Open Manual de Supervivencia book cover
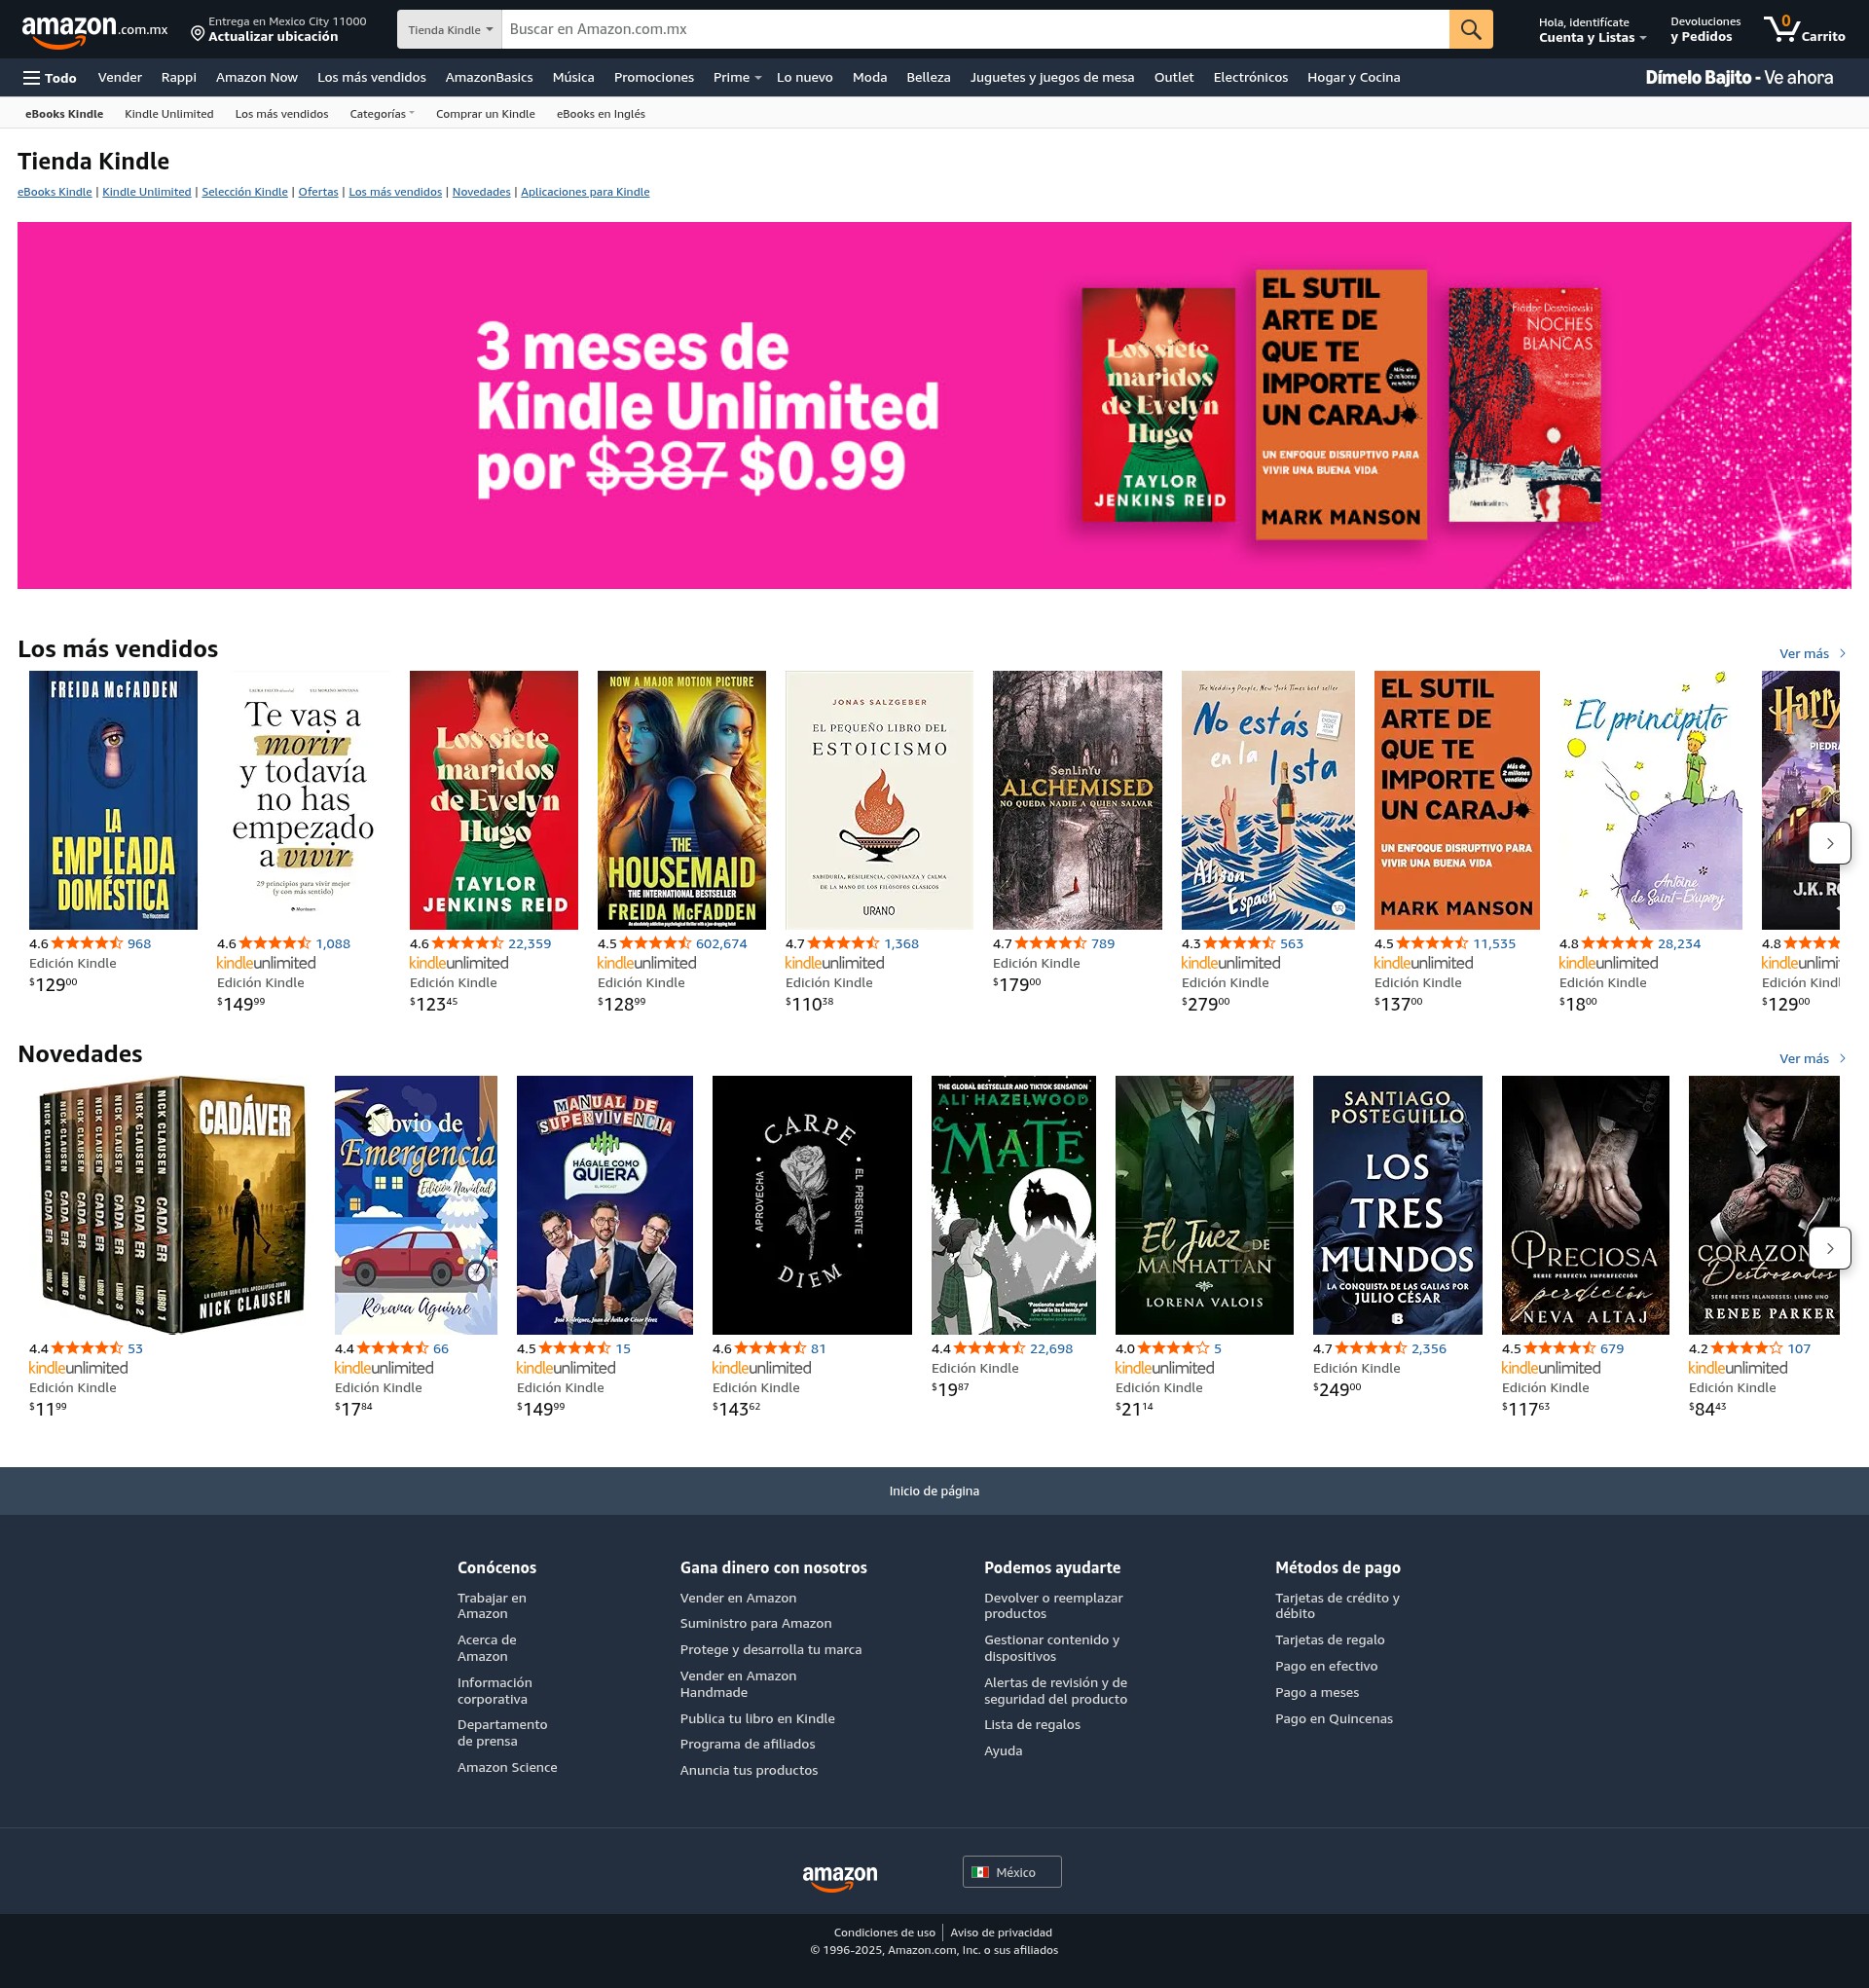The image size is (1869, 1988). point(604,1205)
